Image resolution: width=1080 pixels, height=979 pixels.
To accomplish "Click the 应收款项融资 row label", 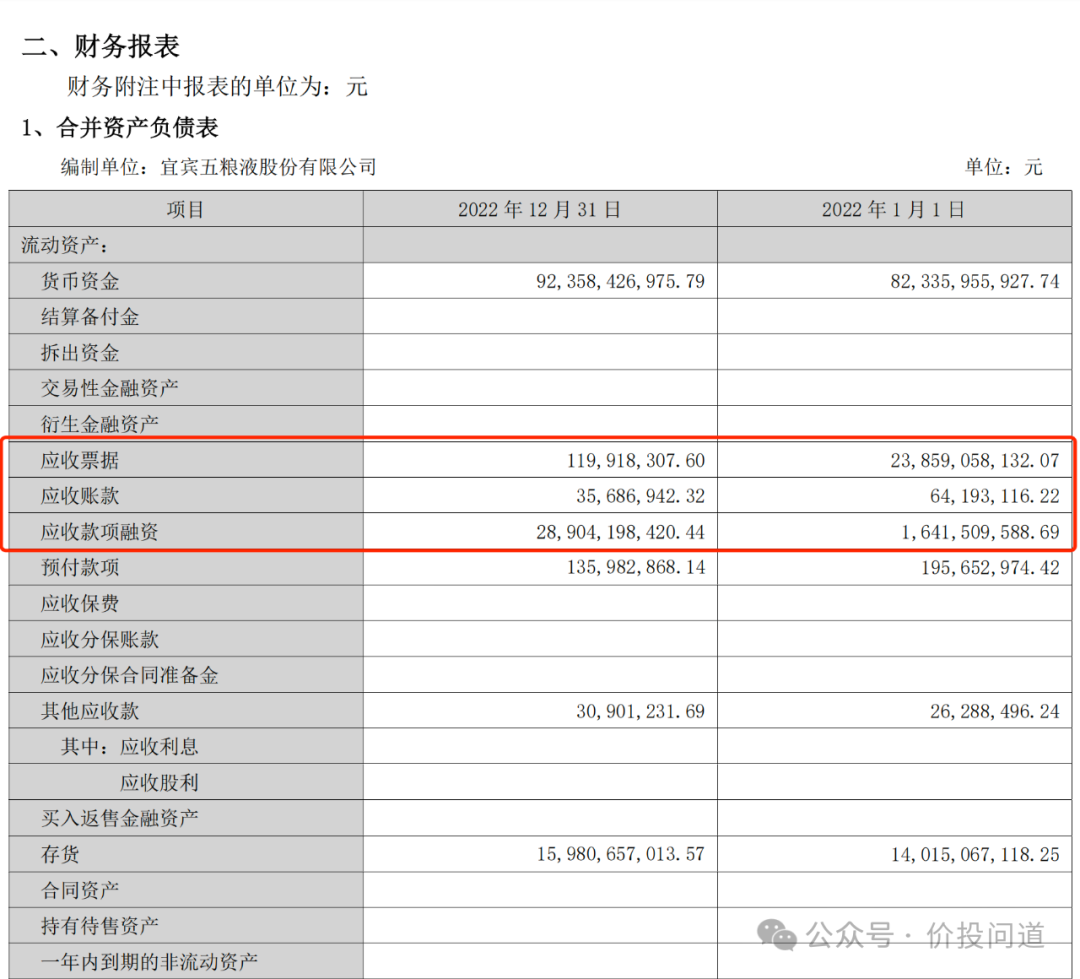I will (100, 531).
